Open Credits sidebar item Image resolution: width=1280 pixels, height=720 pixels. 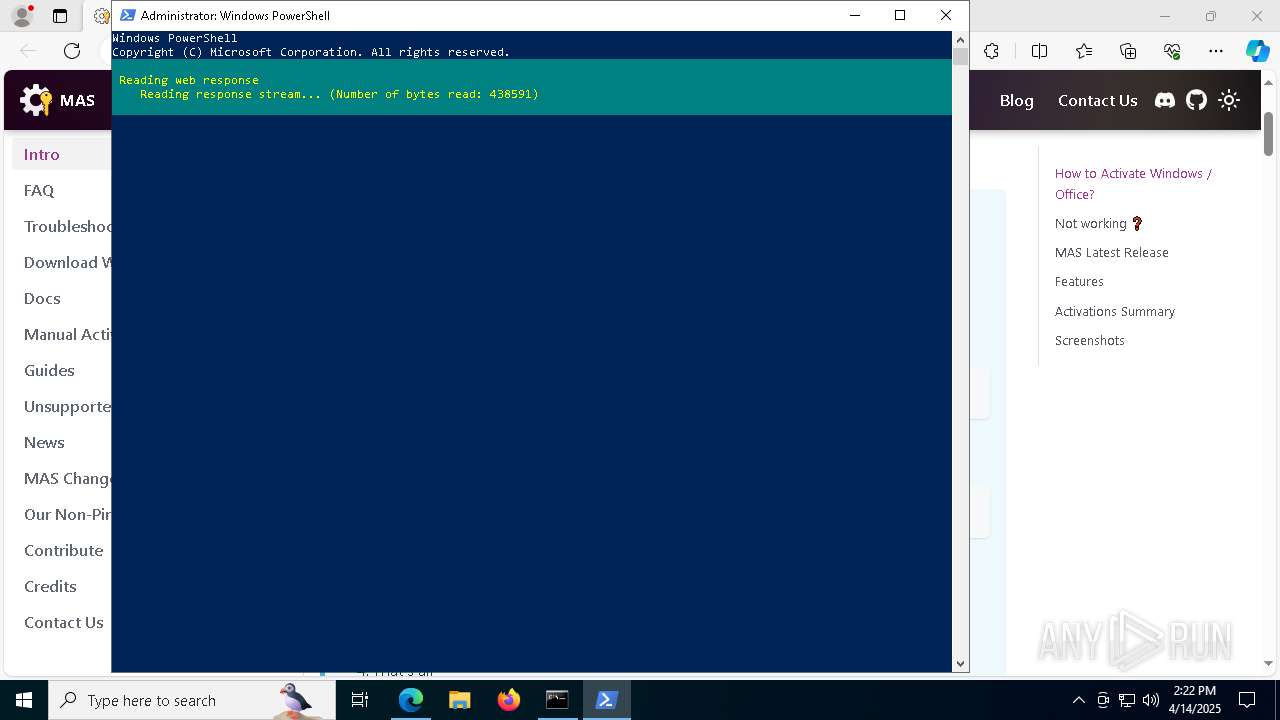coord(50,586)
